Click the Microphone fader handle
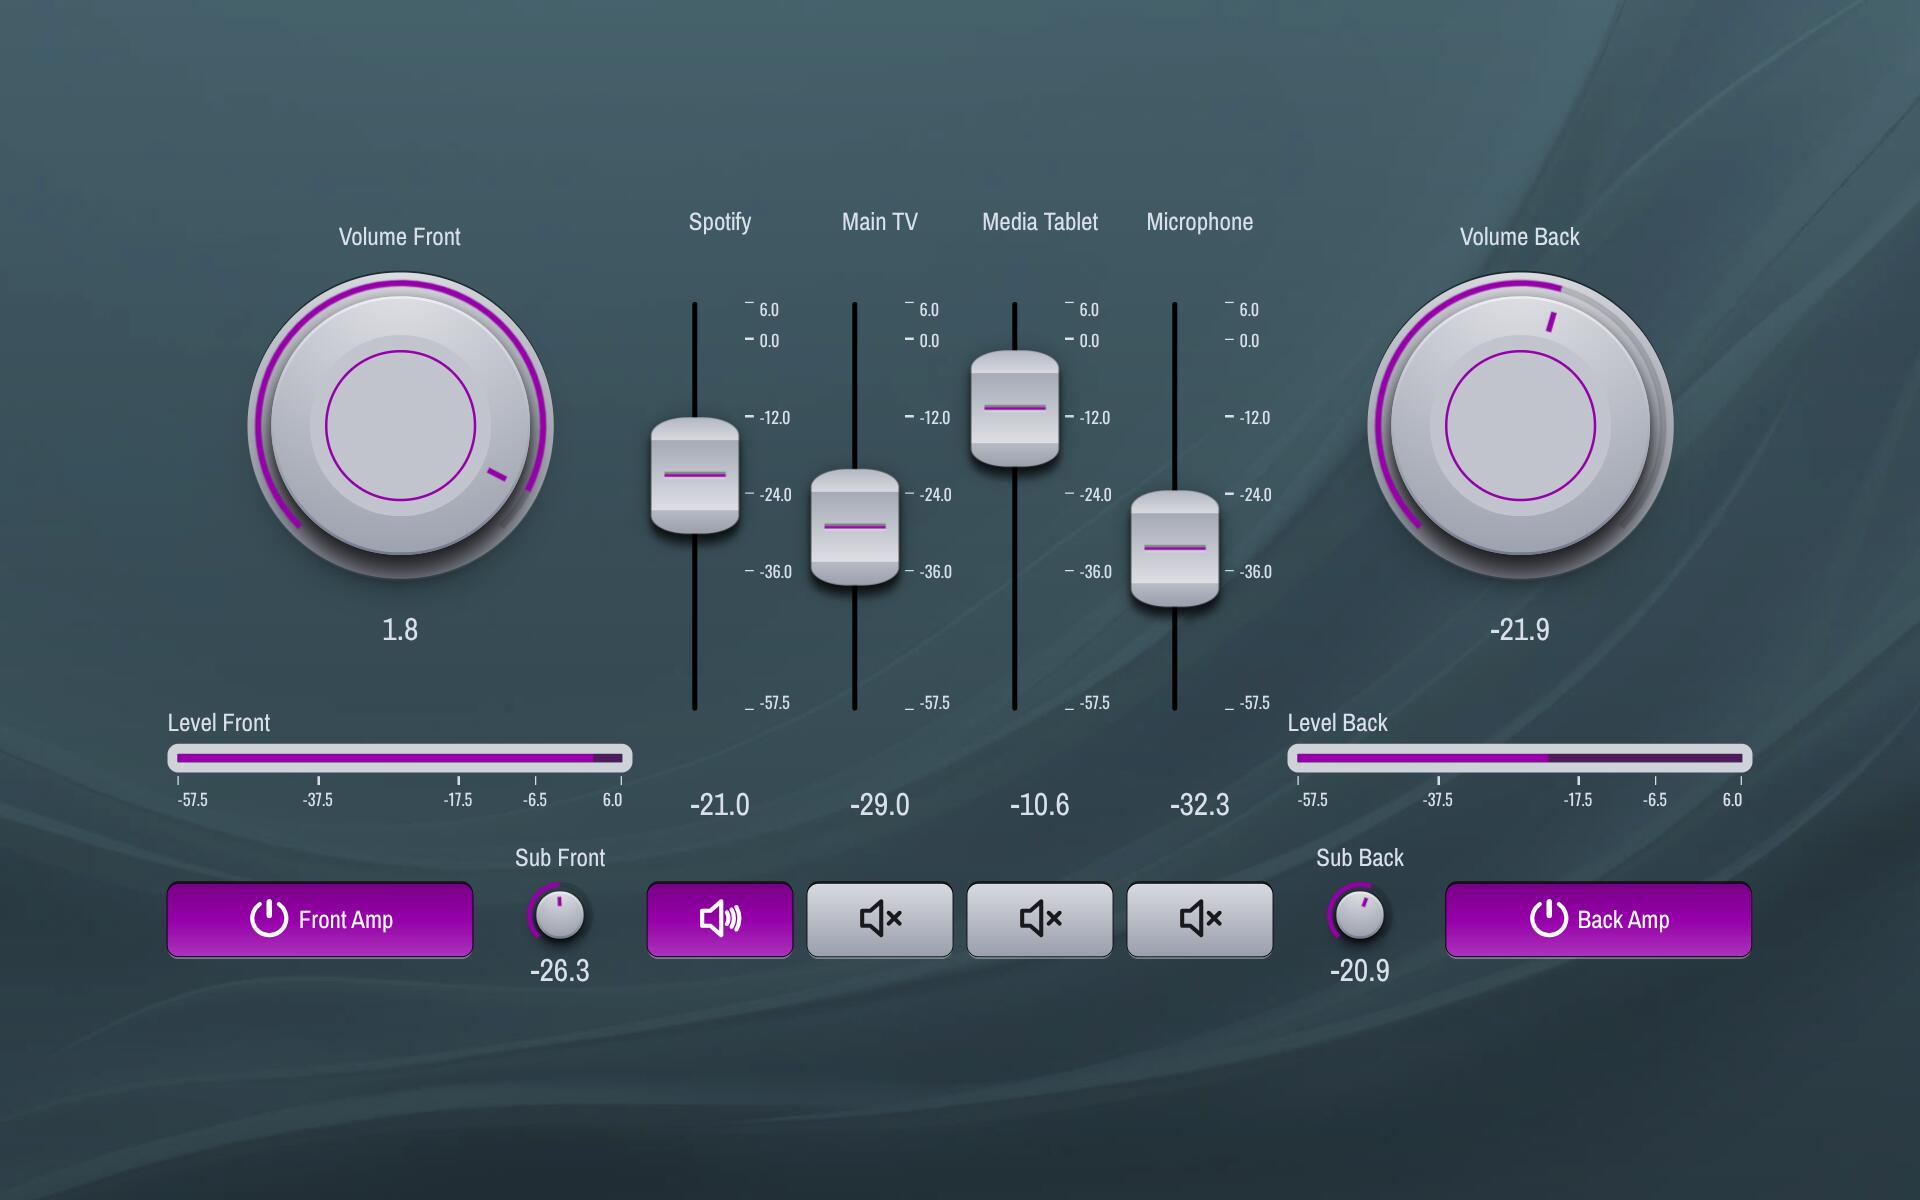 click(x=1175, y=548)
